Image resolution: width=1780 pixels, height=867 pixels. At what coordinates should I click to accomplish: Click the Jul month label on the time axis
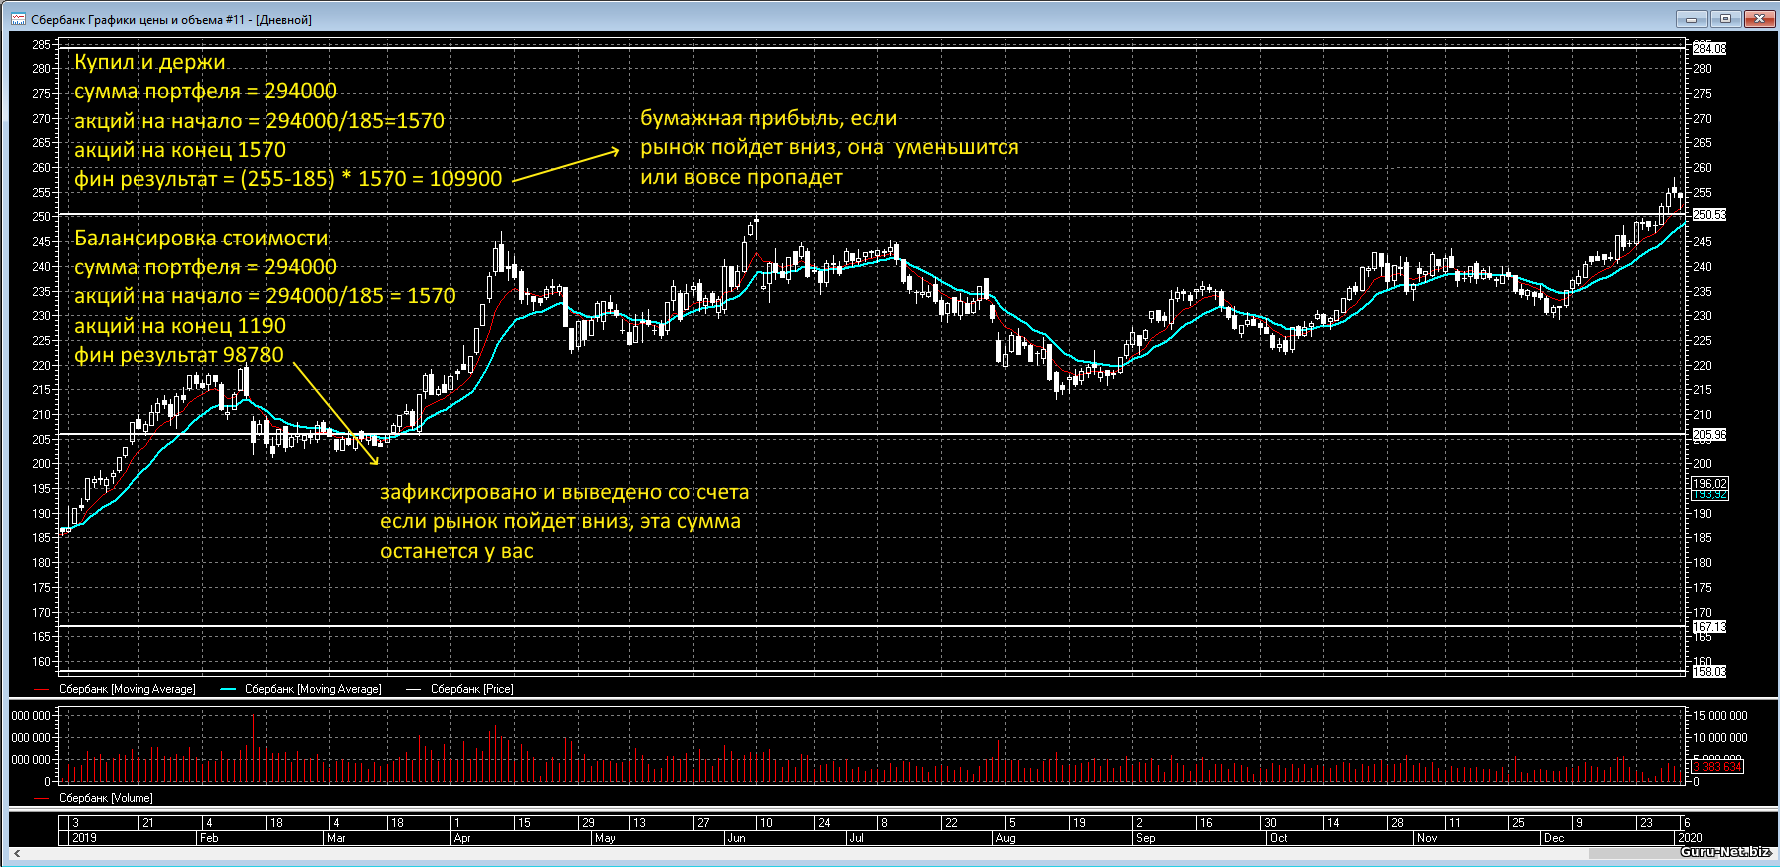click(x=856, y=838)
